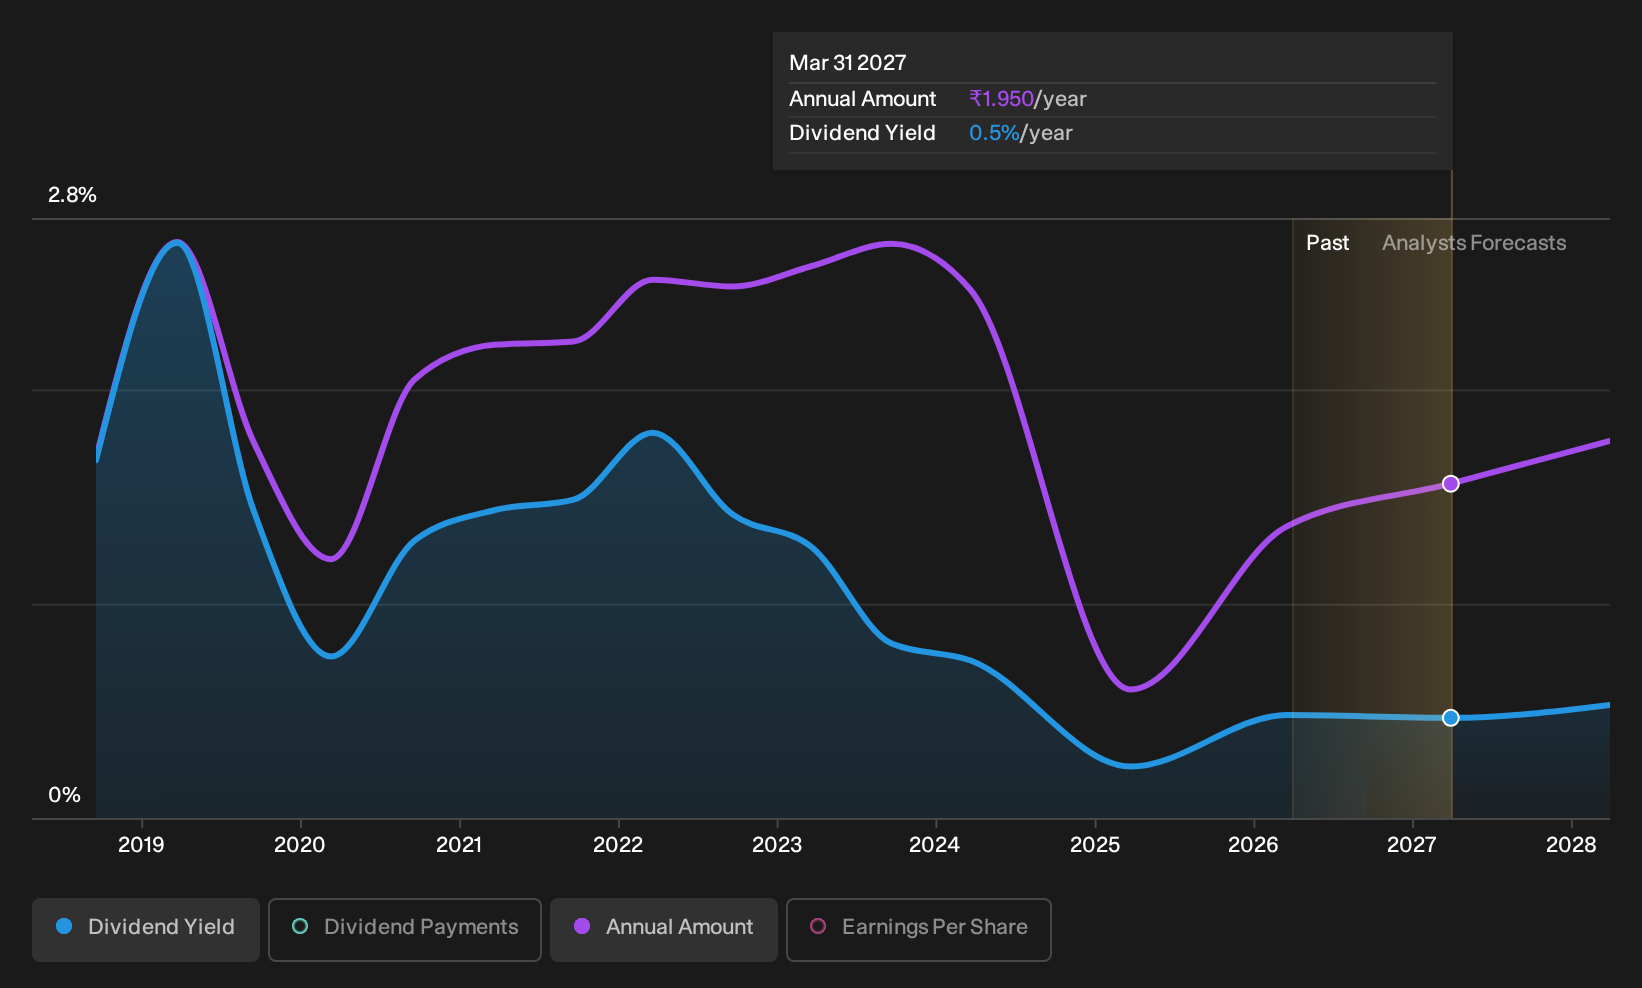Click the 2028 axis label
Viewport: 1642px width, 988px height.
coord(1571,845)
